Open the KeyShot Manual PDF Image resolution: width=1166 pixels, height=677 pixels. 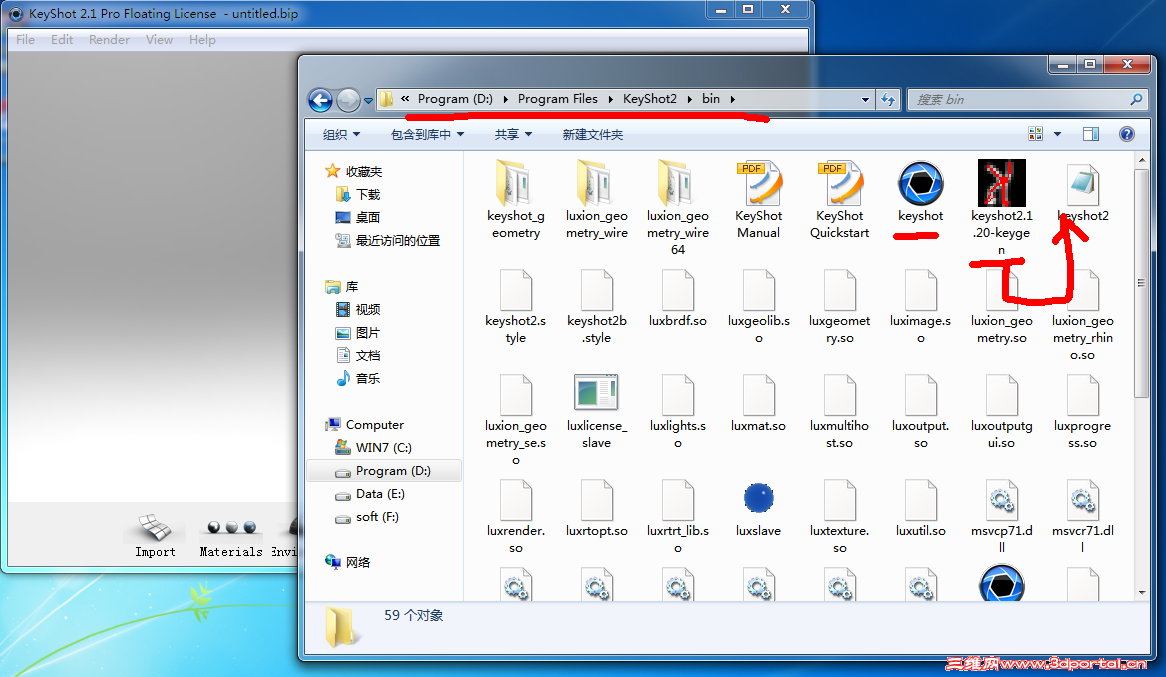click(x=758, y=199)
